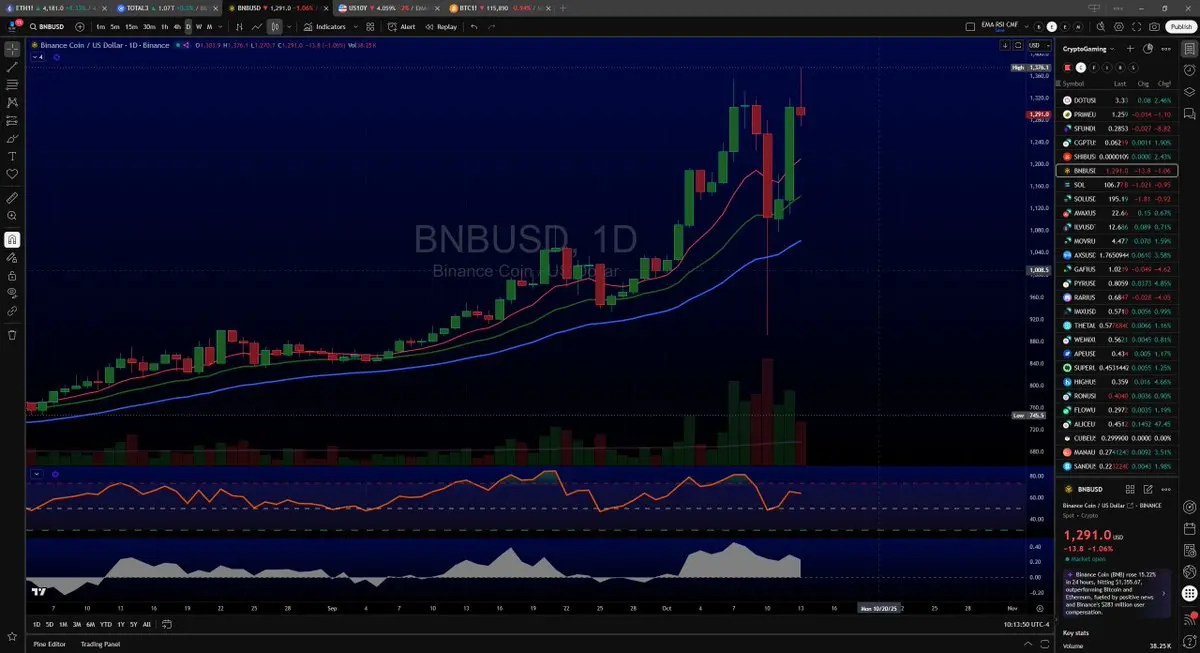This screenshot has width=1200, height=653.
Task: Collapse the indicator legend showing 4
Action: point(39,57)
